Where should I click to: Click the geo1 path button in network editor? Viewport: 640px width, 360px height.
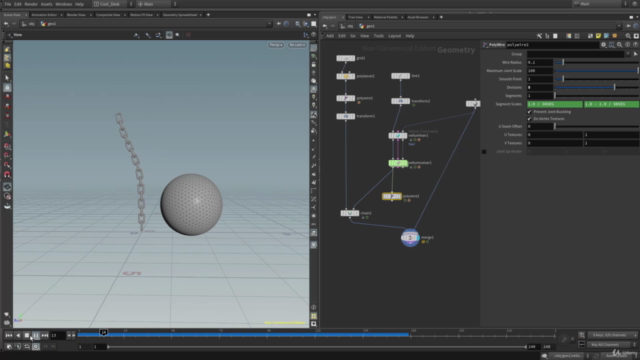tap(367, 26)
